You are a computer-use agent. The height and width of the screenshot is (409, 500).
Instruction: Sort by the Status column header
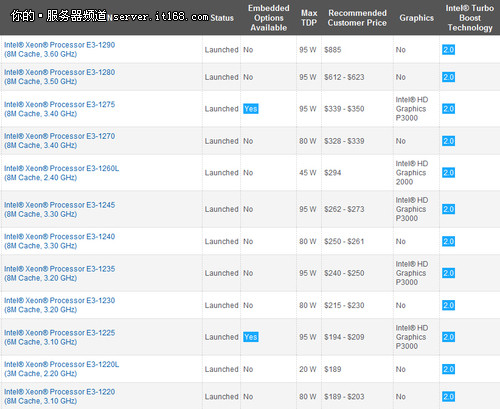tap(222, 18)
